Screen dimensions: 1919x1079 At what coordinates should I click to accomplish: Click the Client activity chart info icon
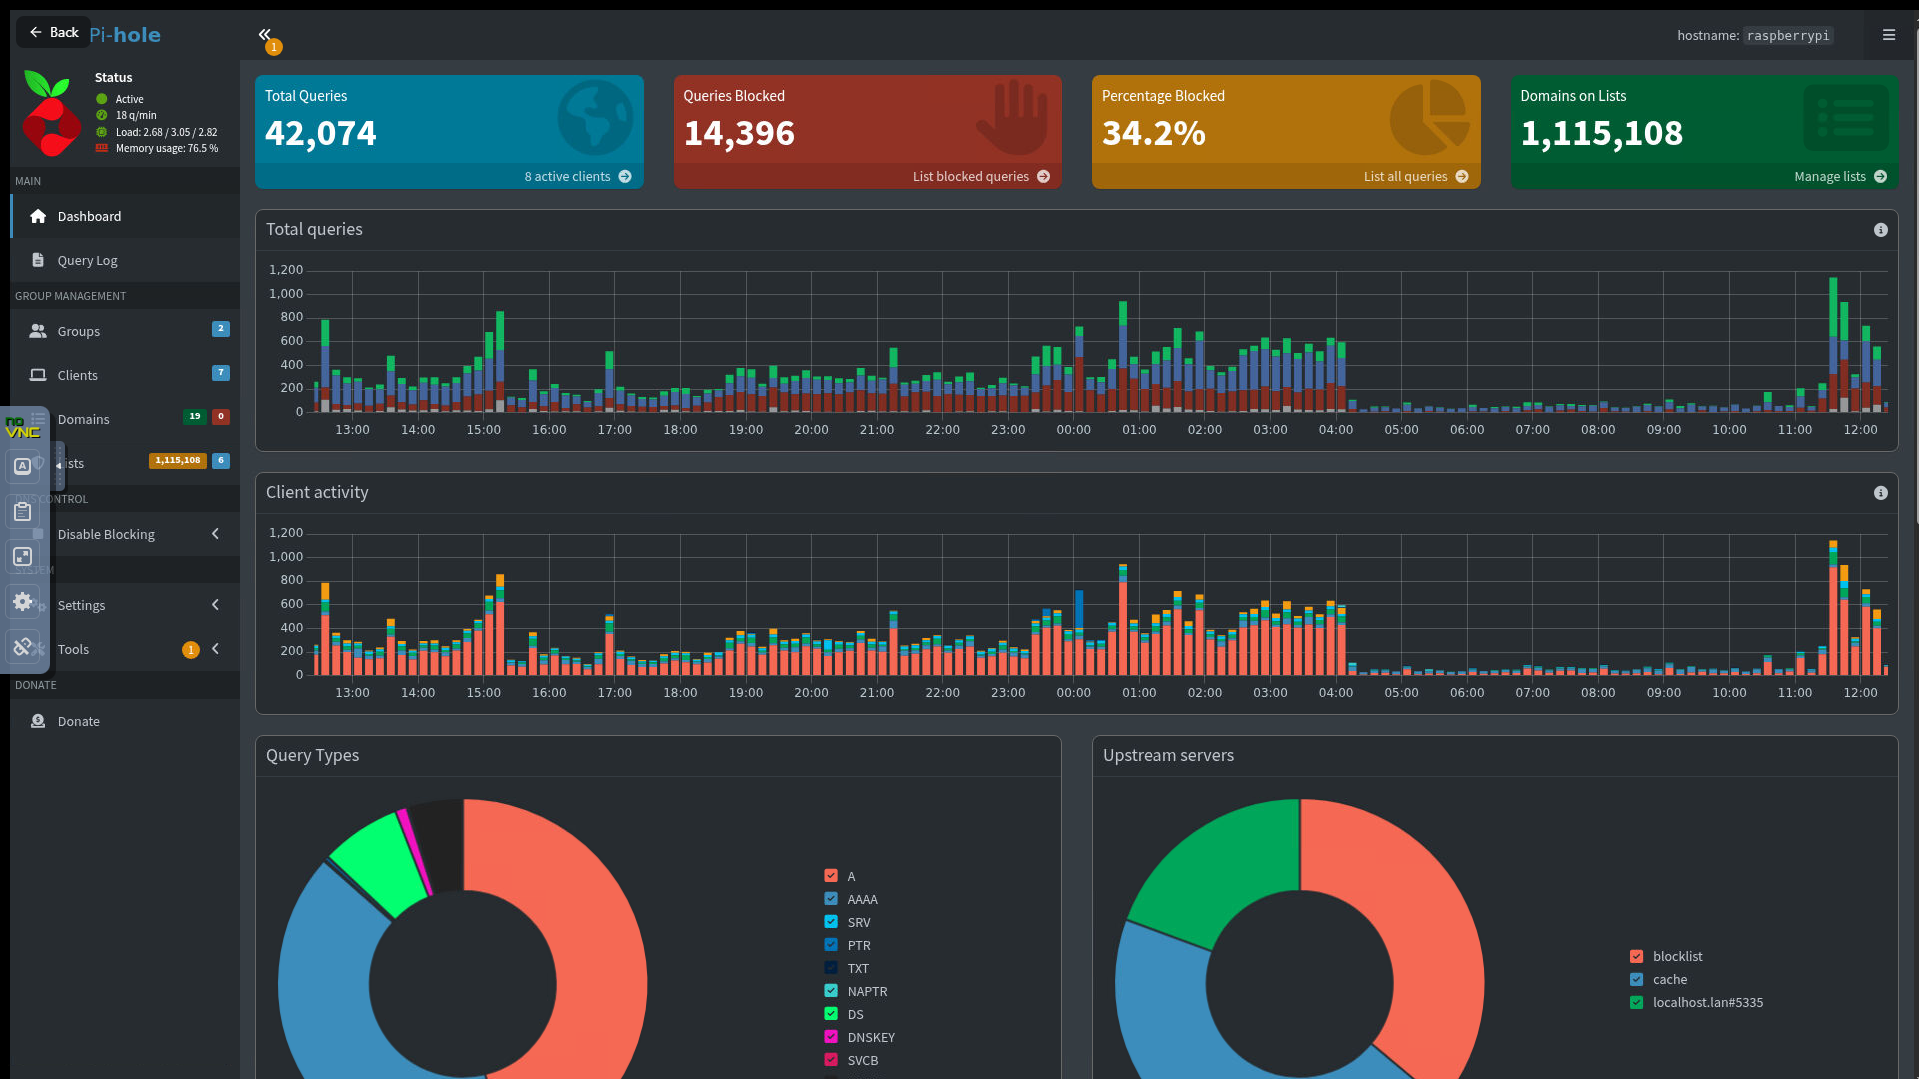tap(1880, 493)
